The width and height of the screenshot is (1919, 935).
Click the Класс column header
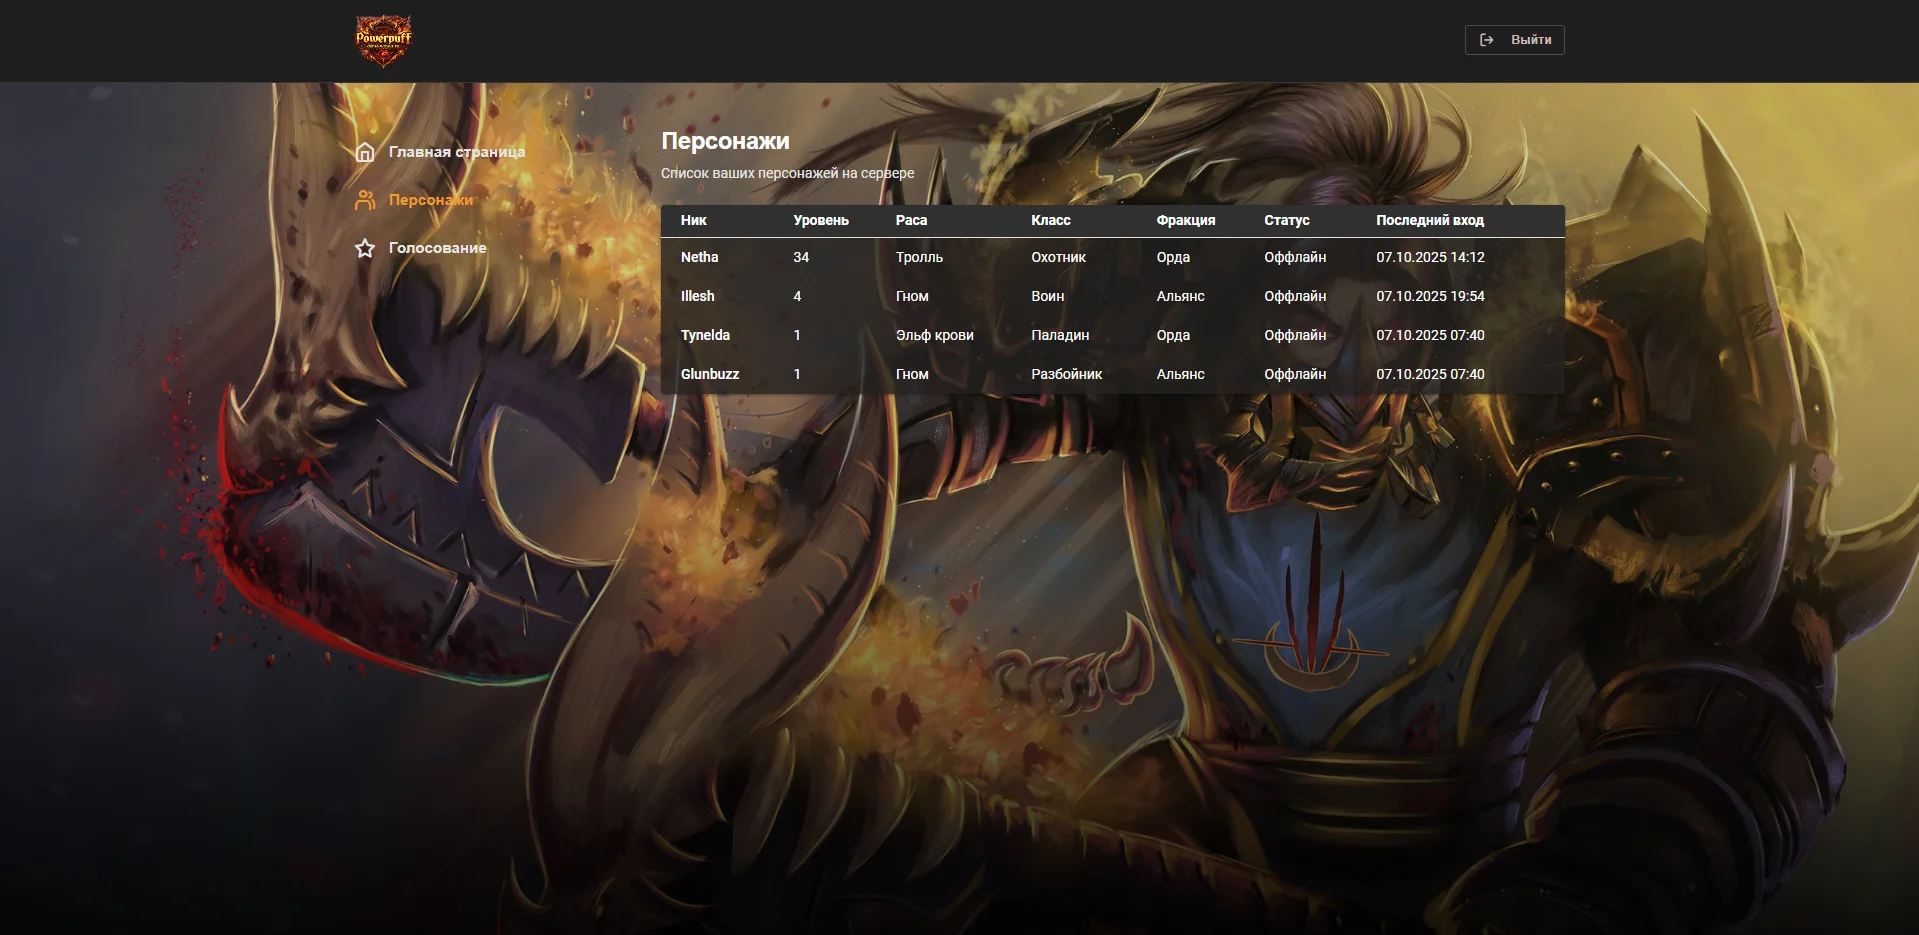[1051, 220]
